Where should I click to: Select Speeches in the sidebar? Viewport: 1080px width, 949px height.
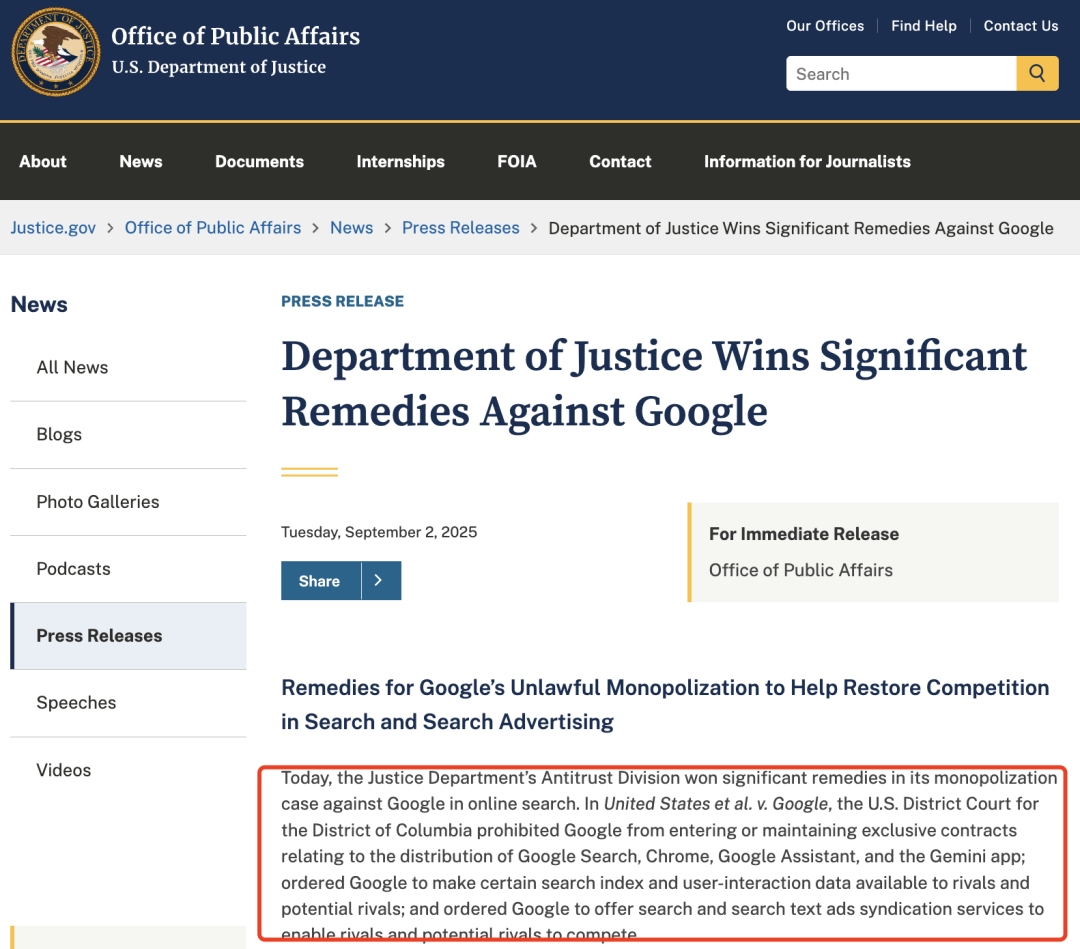pyautogui.click(x=76, y=703)
